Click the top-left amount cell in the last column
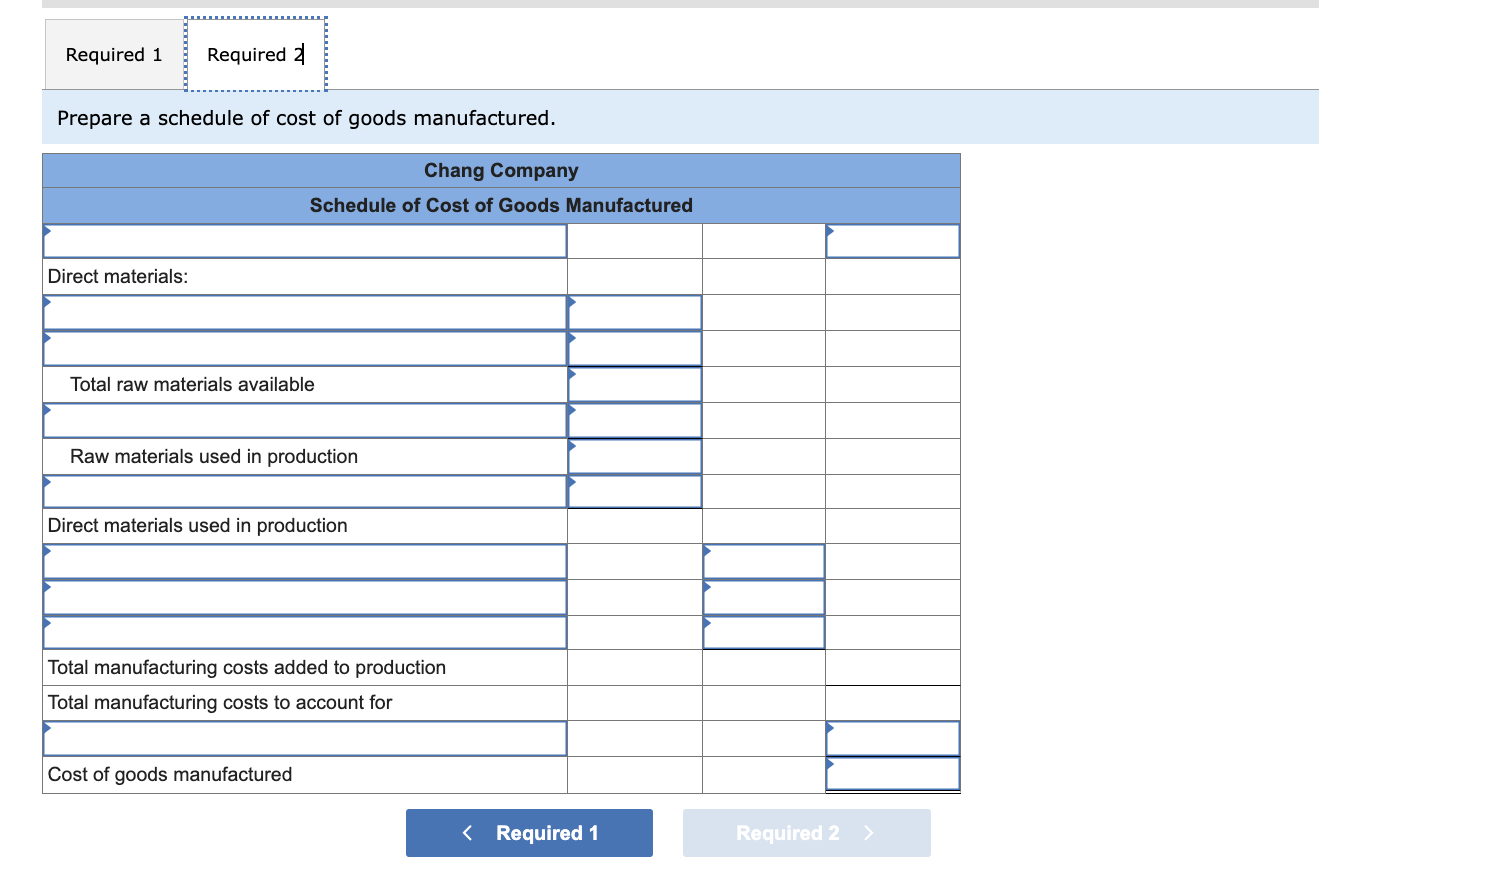This screenshot has width=1494, height=880. tap(892, 240)
